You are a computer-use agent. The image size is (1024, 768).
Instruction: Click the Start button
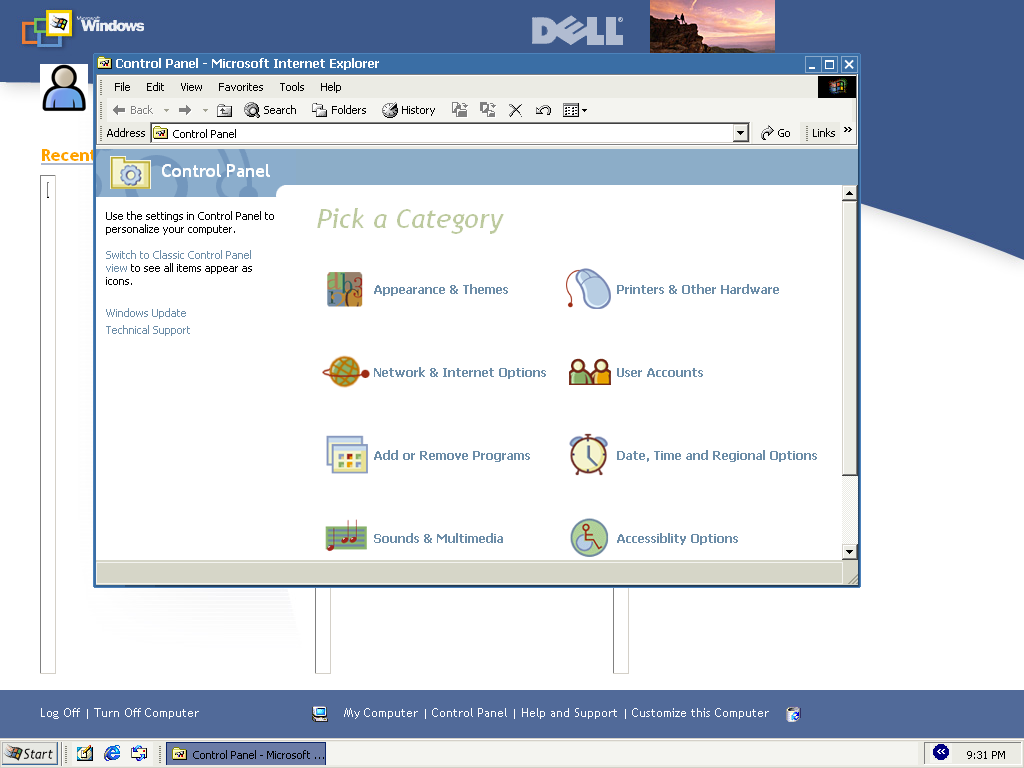point(30,754)
